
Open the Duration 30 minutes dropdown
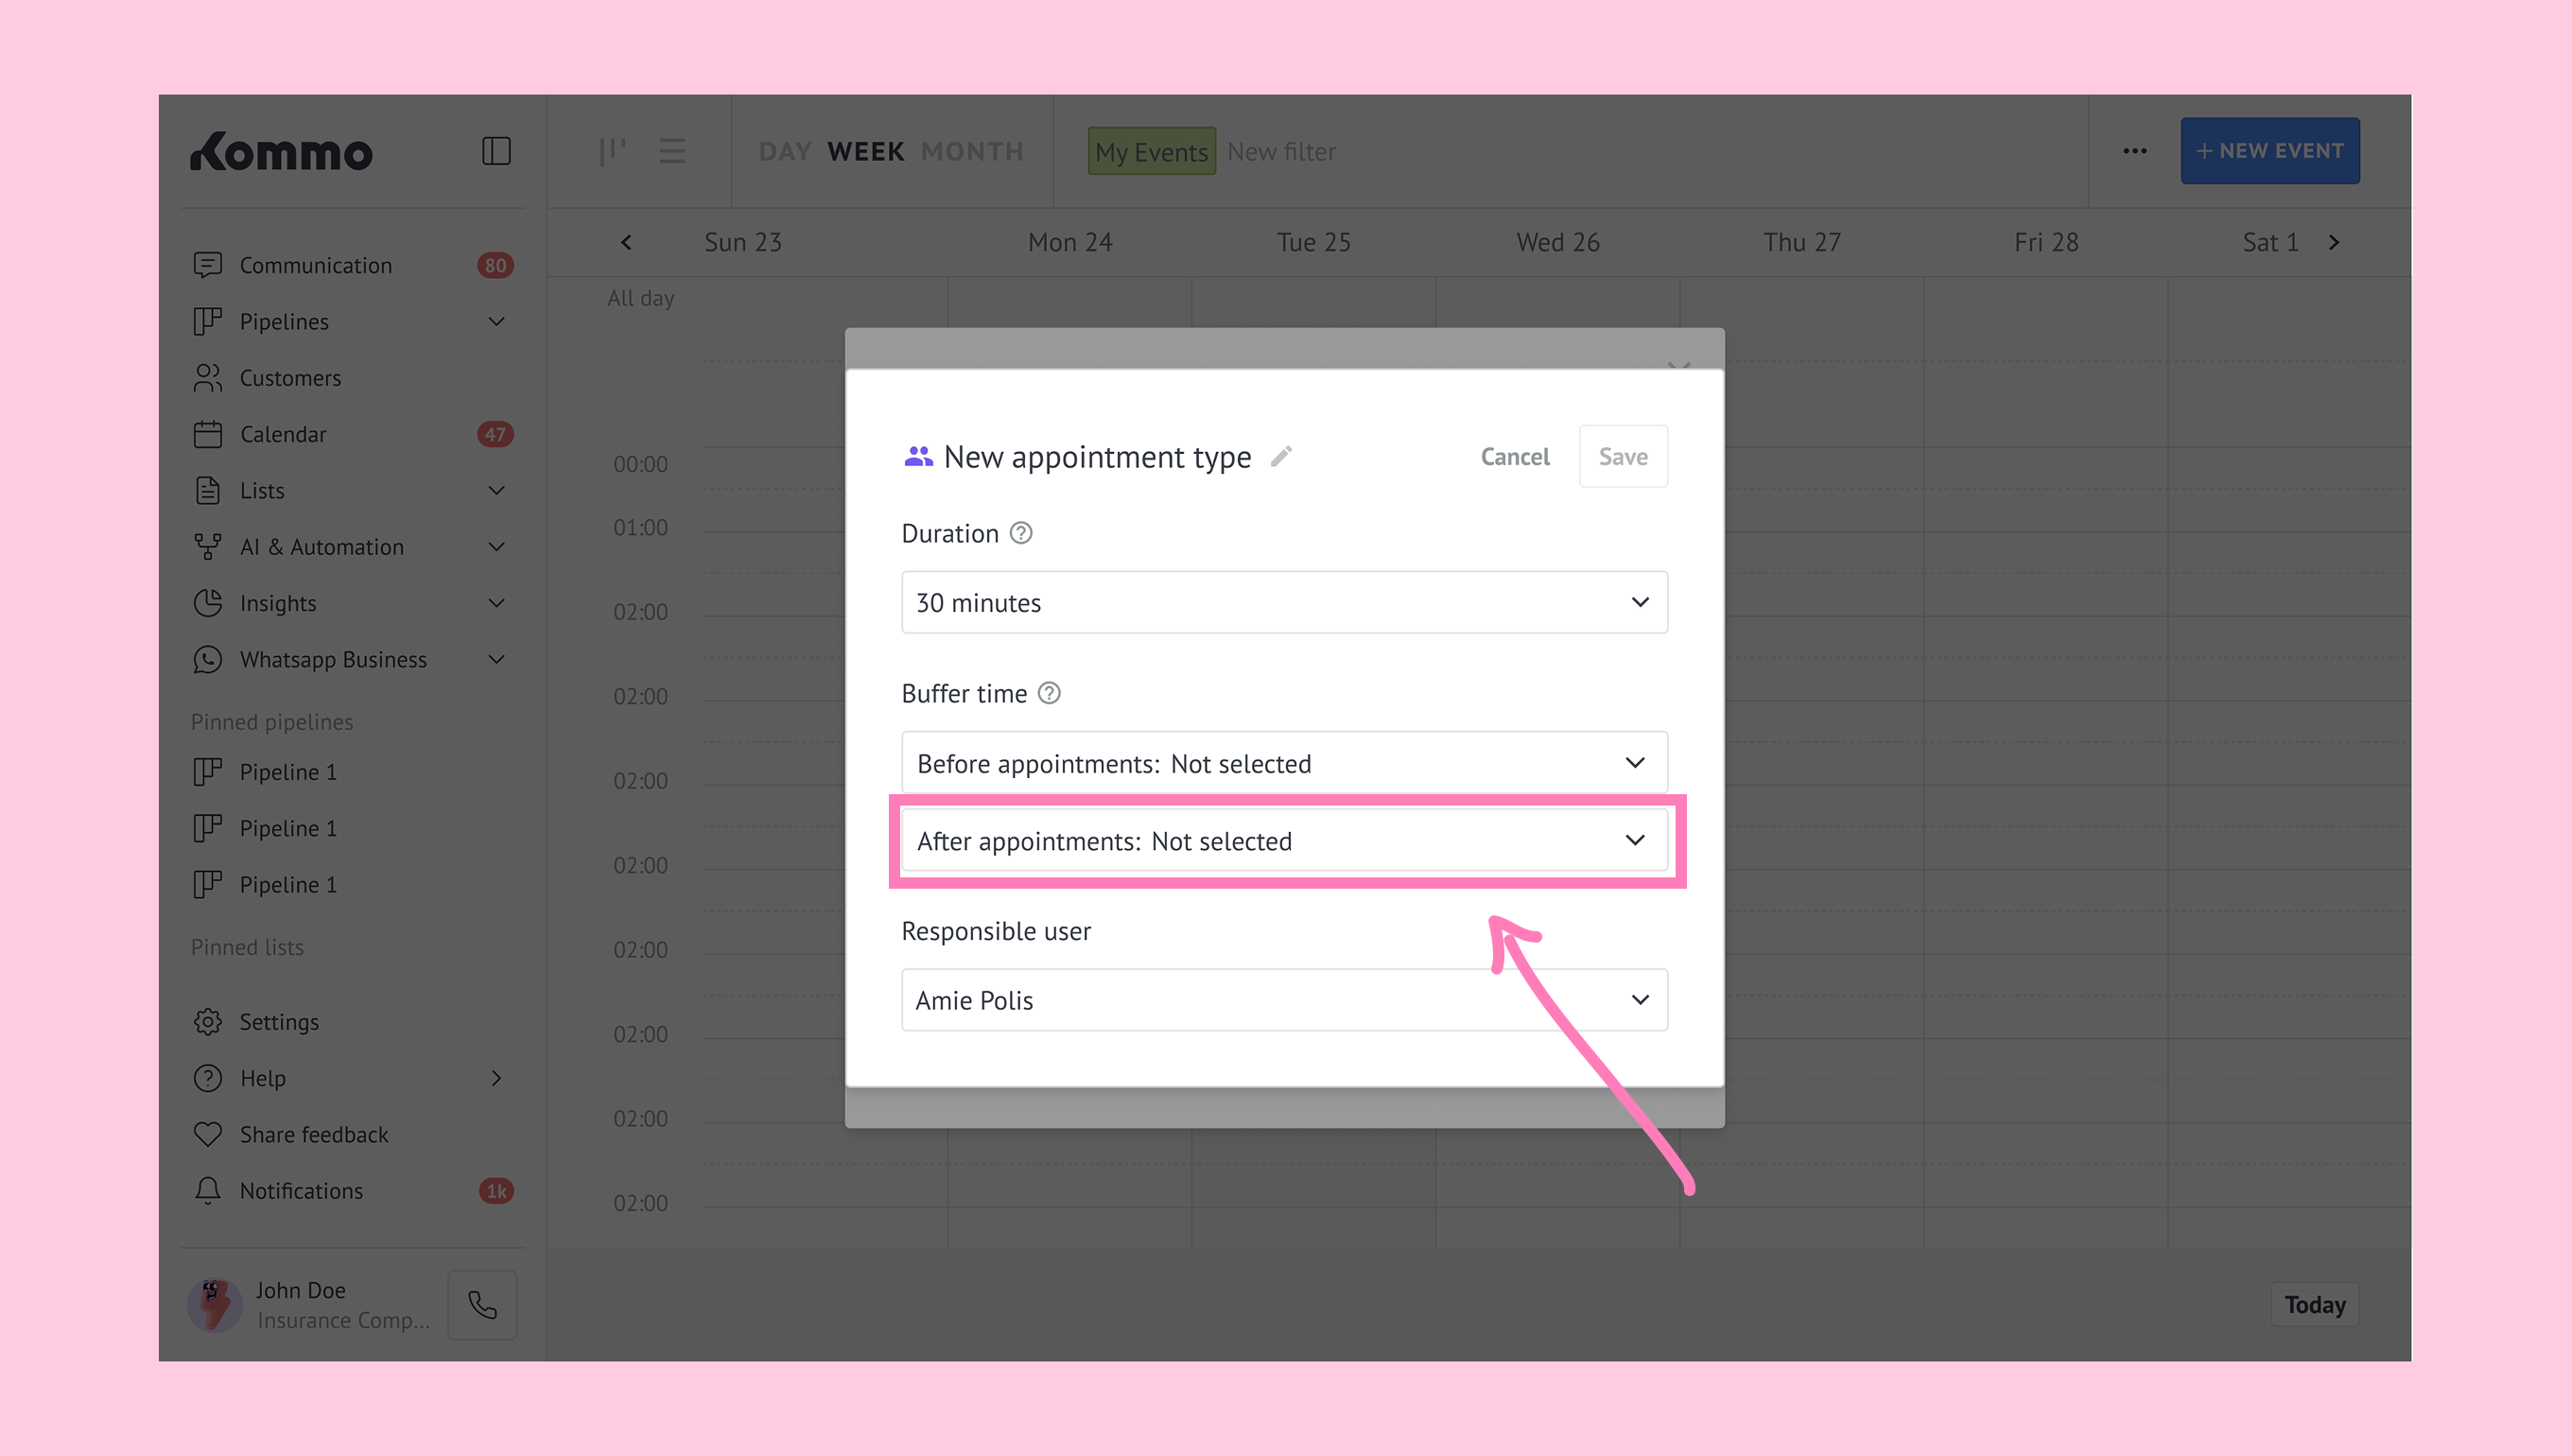pyautogui.click(x=1283, y=602)
